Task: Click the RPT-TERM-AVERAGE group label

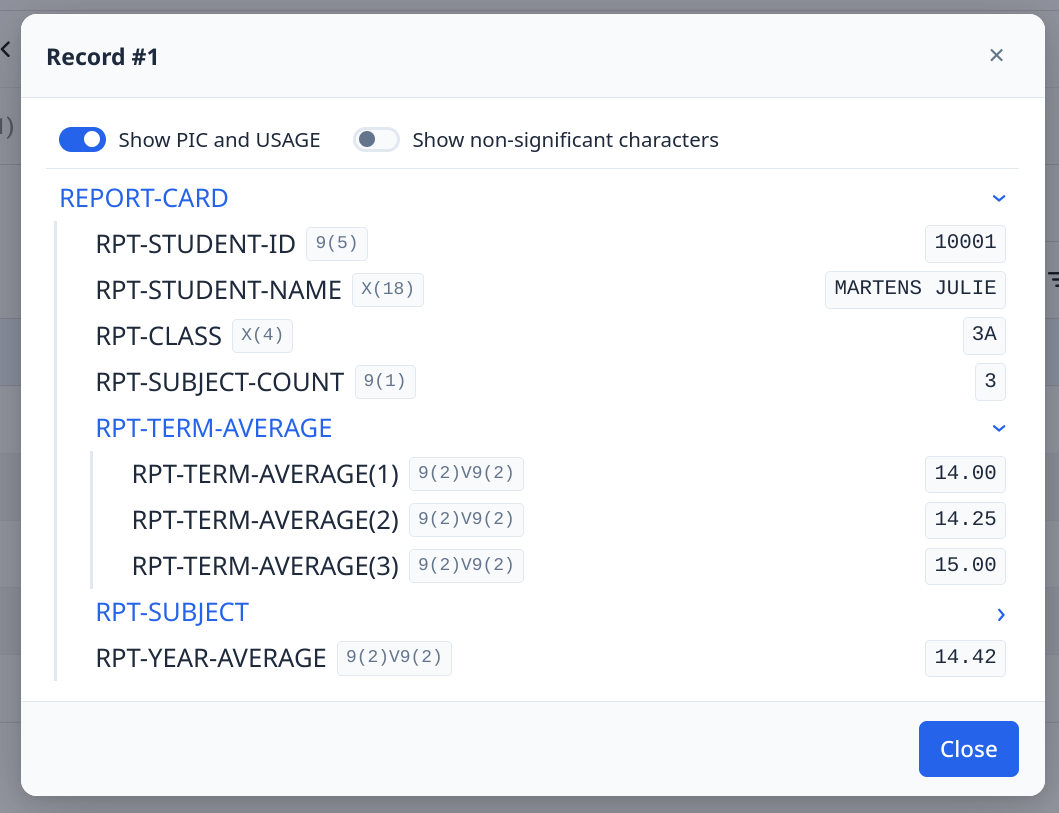Action: (x=214, y=428)
